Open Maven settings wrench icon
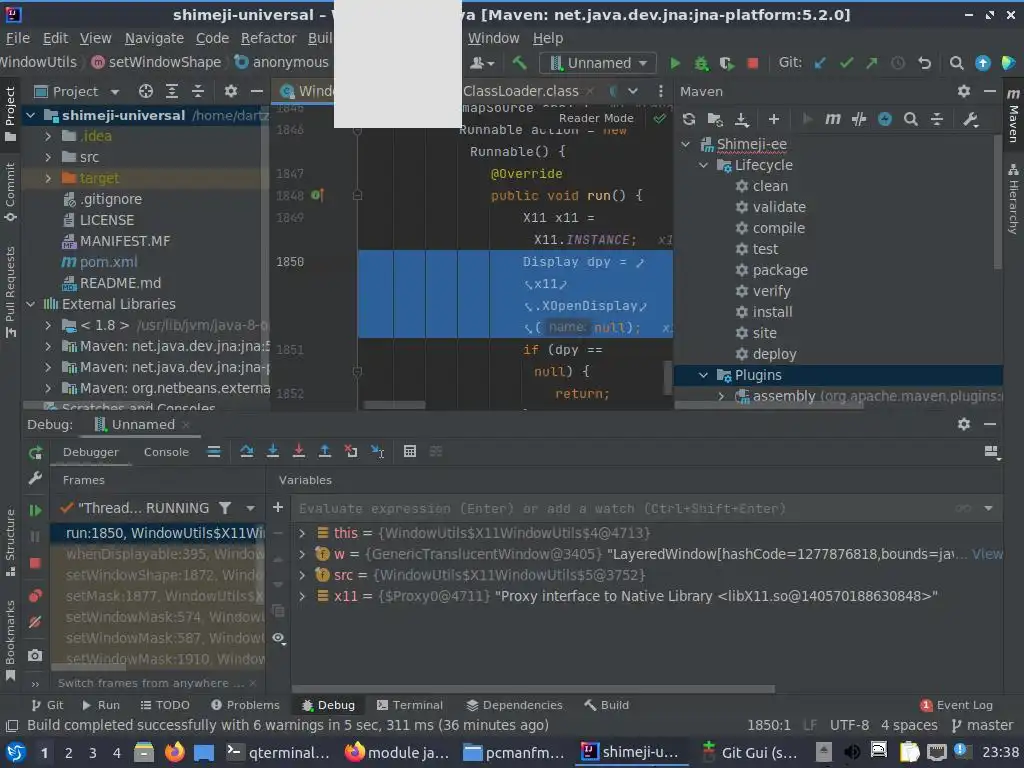This screenshot has width=1024, height=768. coord(970,120)
